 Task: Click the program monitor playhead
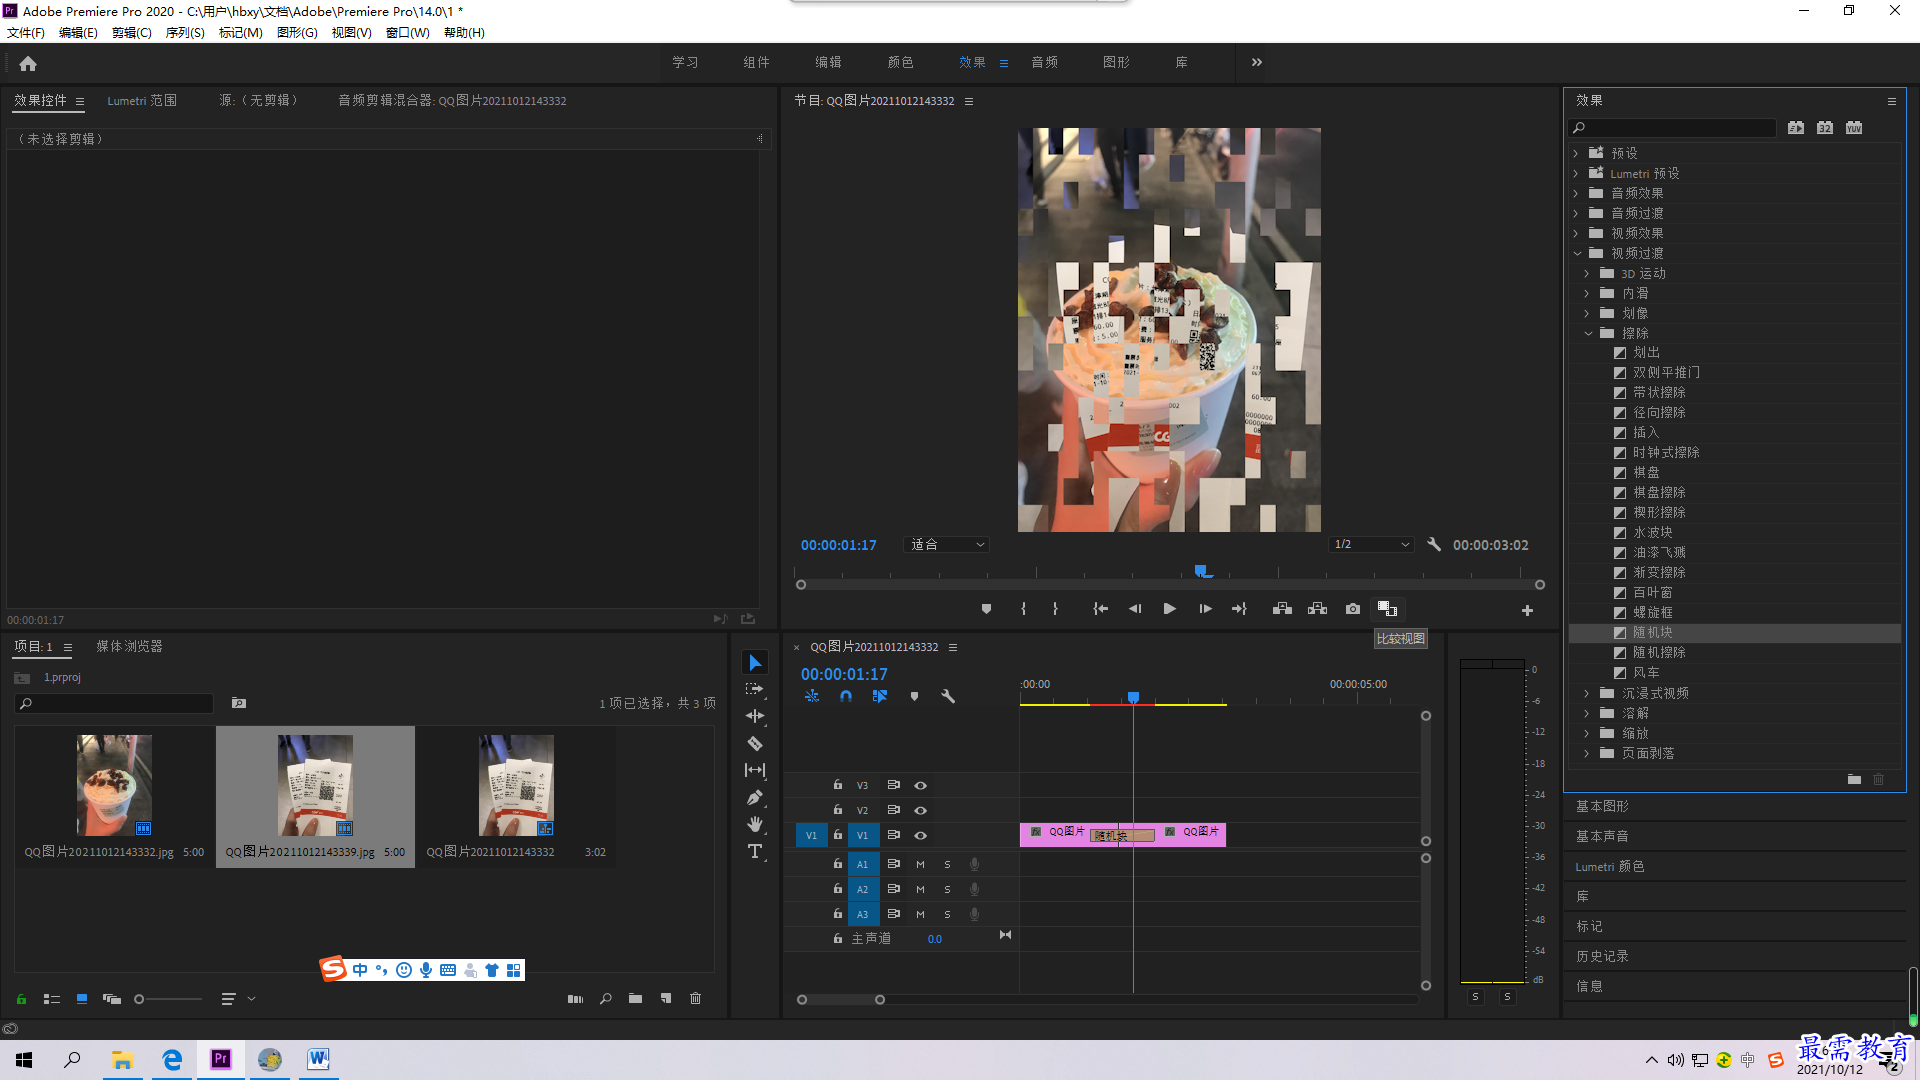click(x=1201, y=572)
